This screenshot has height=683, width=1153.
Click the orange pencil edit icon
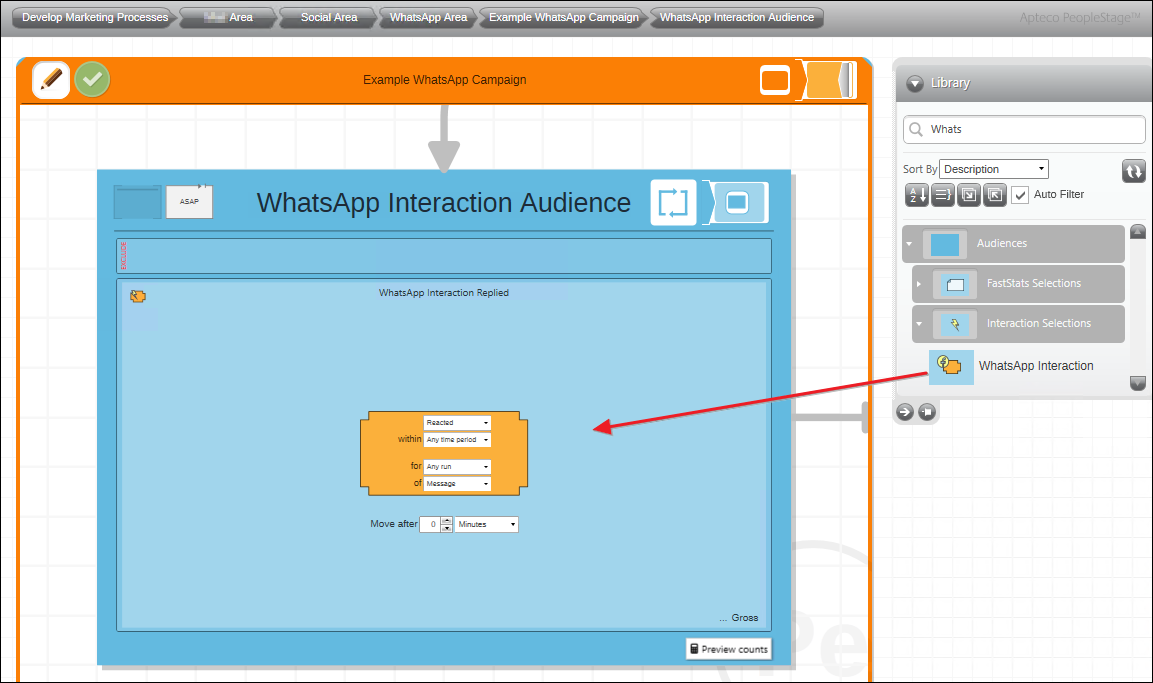tap(51, 79)
